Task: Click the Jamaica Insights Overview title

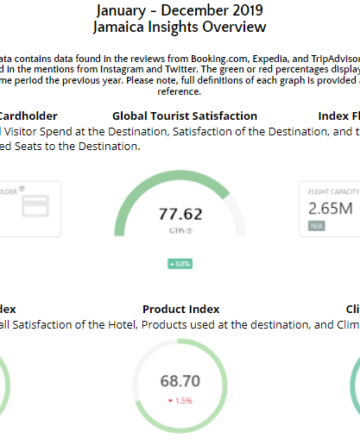Action: [x=180, y=27]
